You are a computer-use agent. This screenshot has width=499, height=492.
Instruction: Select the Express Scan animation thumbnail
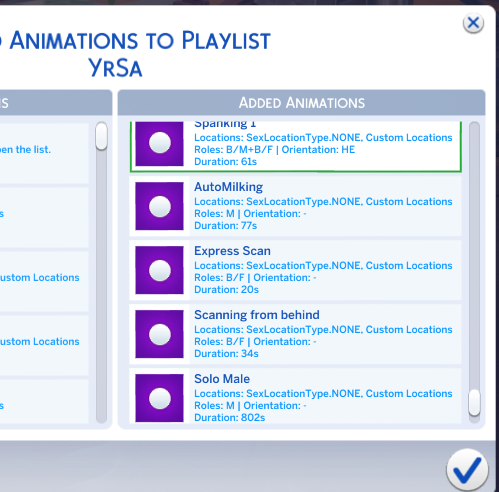point(159,270)
